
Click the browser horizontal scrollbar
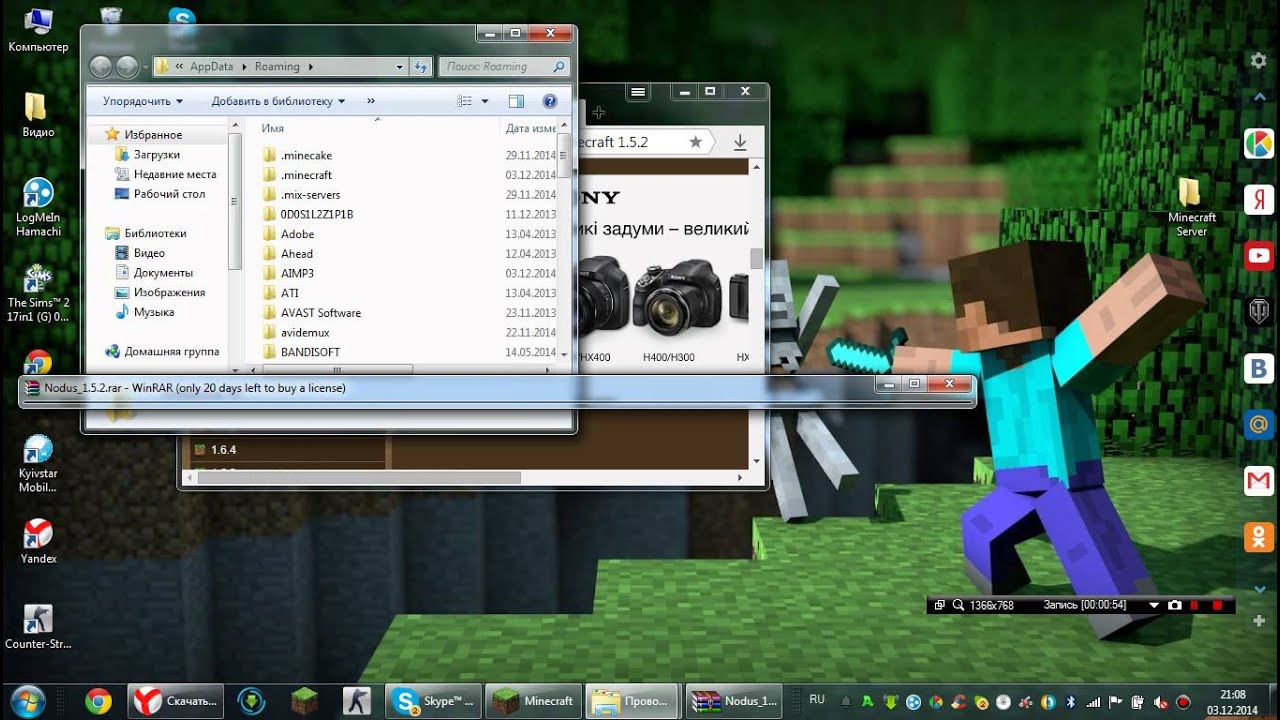pos(360,478)
